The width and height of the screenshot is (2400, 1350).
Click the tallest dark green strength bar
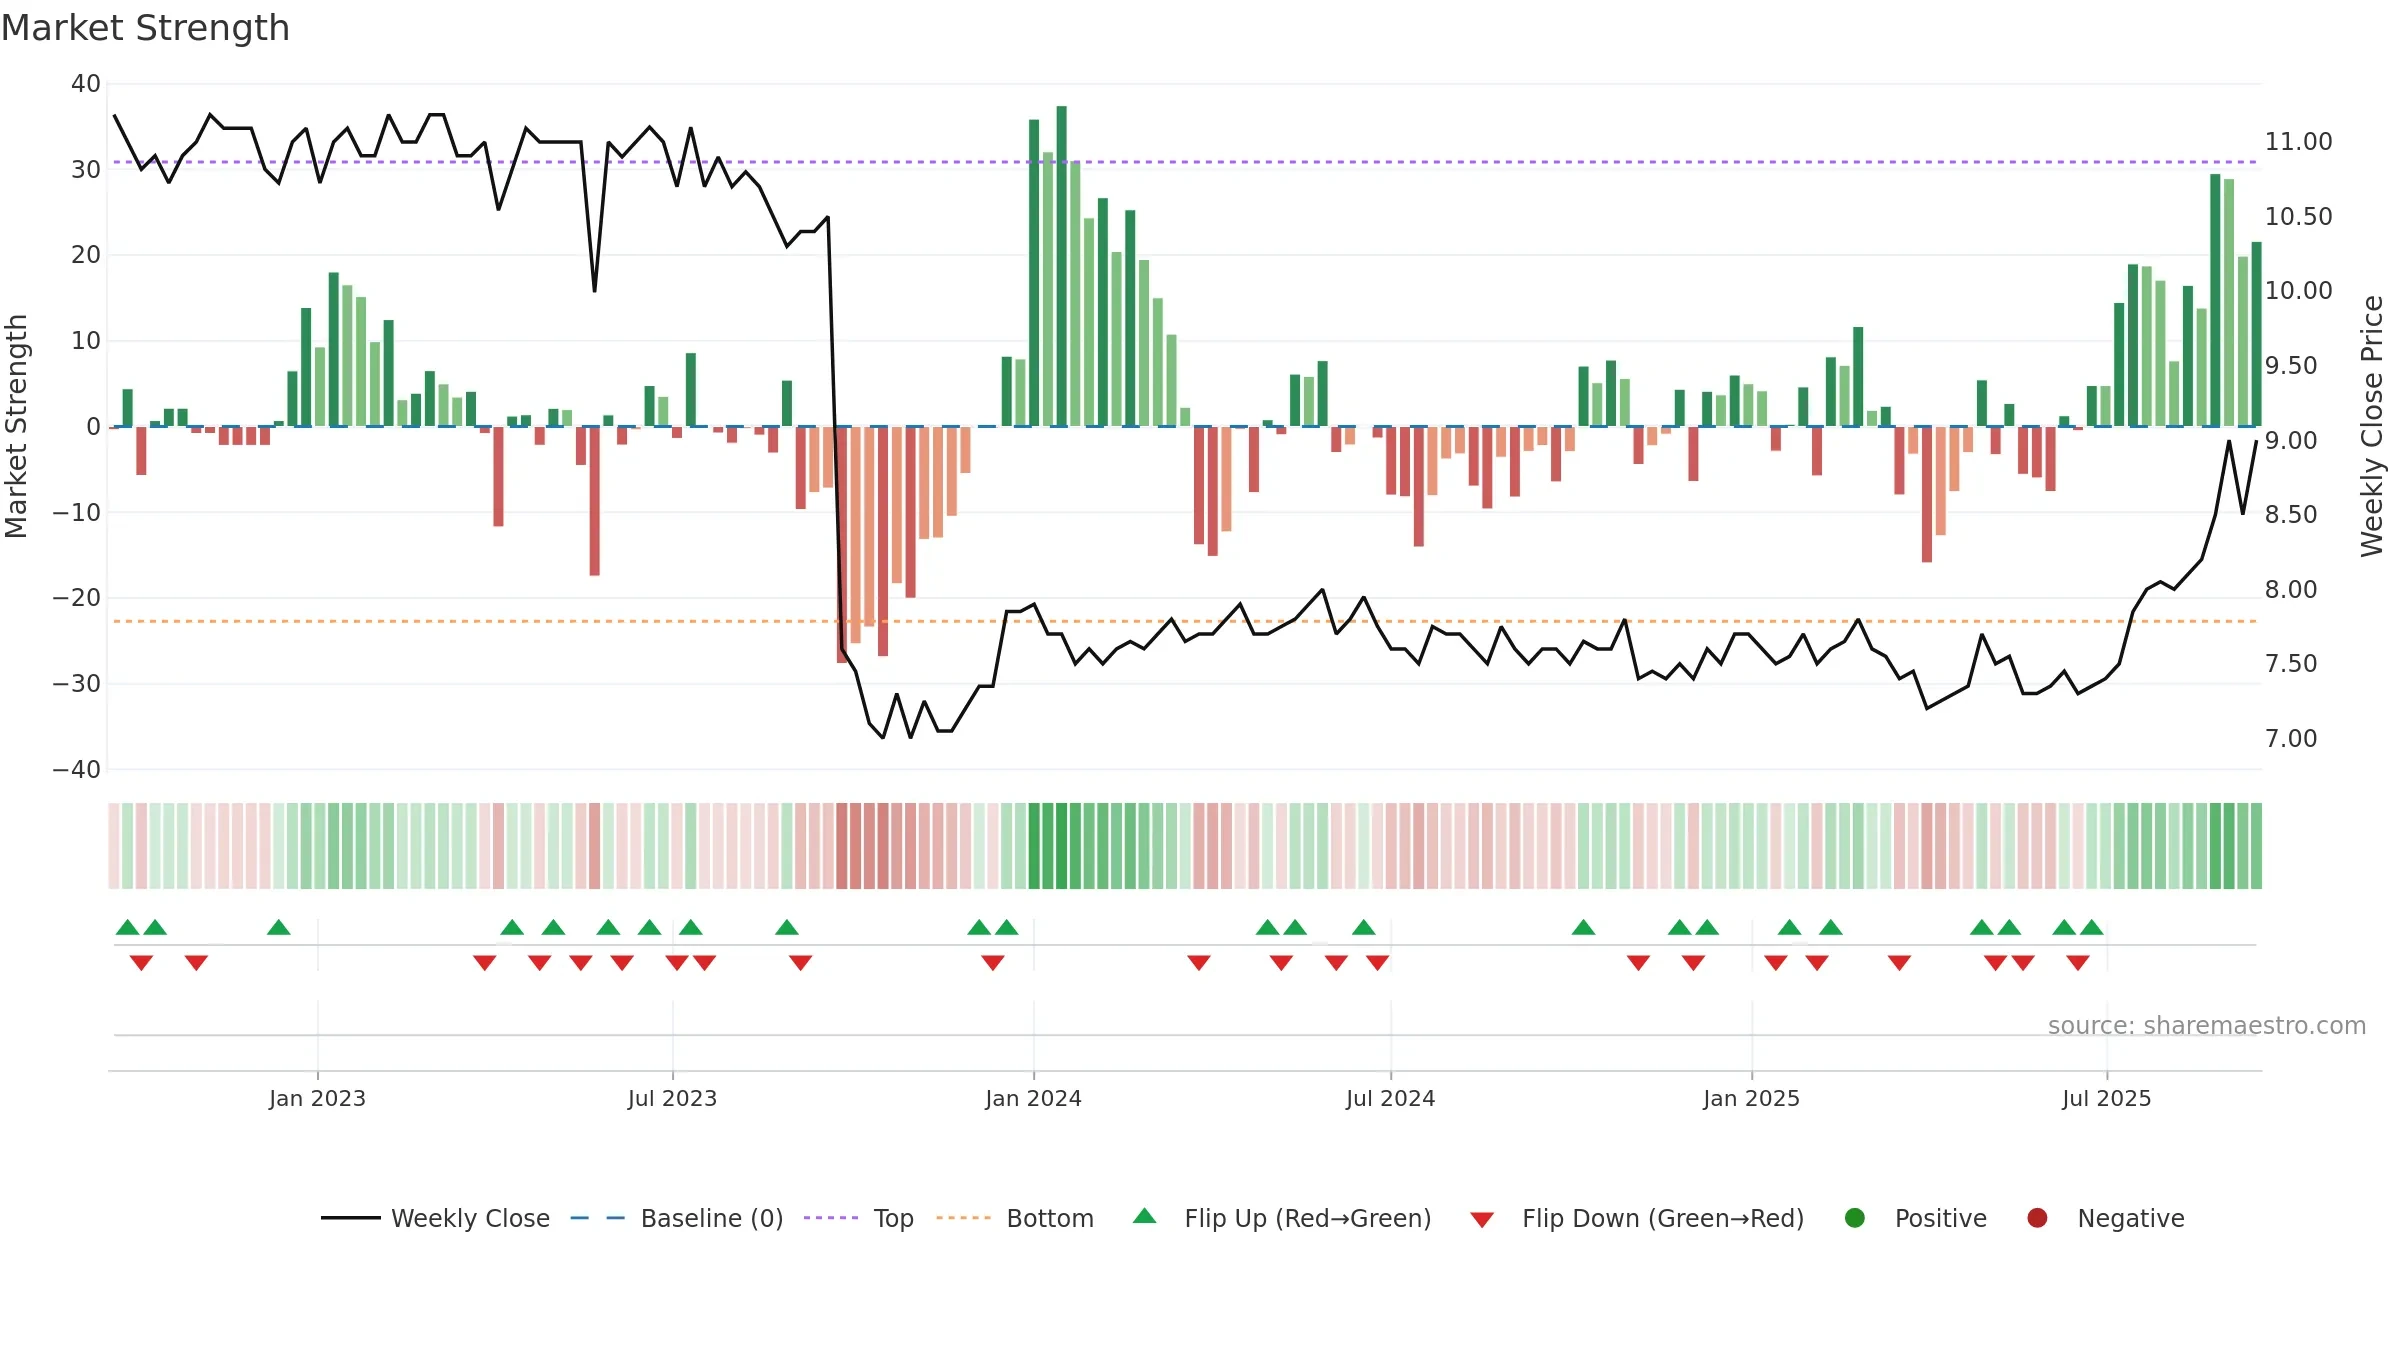point(1061,266)
